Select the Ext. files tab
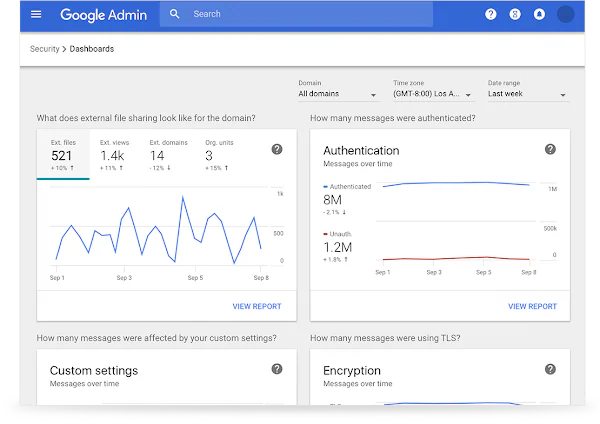The image size is (600, 424). point(63,155)
